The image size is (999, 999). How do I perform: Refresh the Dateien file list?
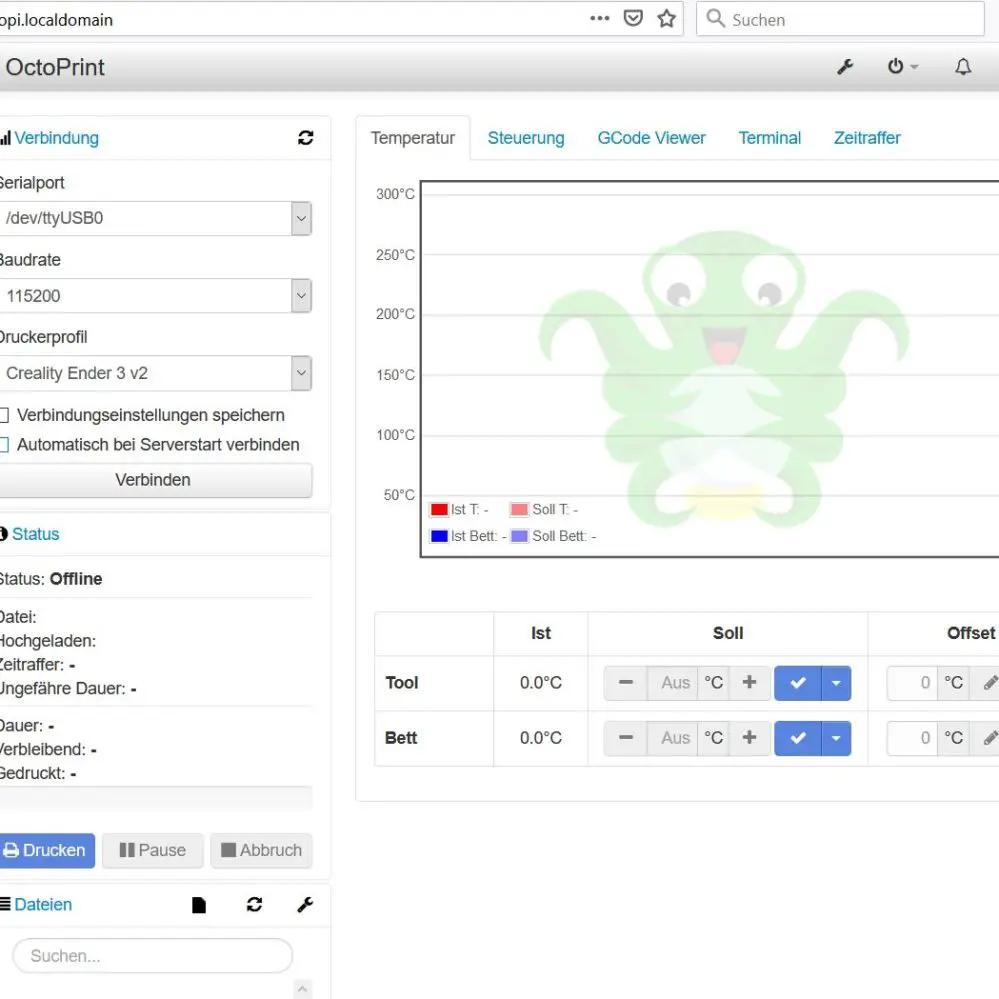[254, 905]
